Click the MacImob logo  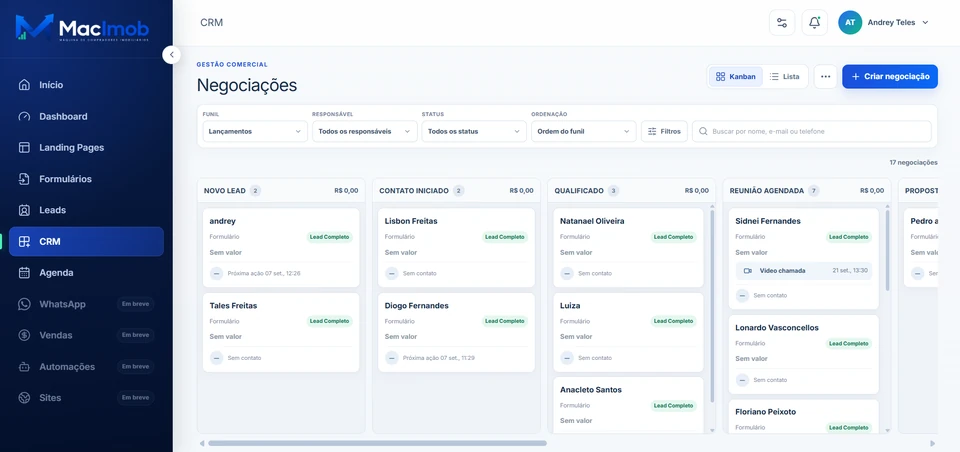(x=82, y=28)
